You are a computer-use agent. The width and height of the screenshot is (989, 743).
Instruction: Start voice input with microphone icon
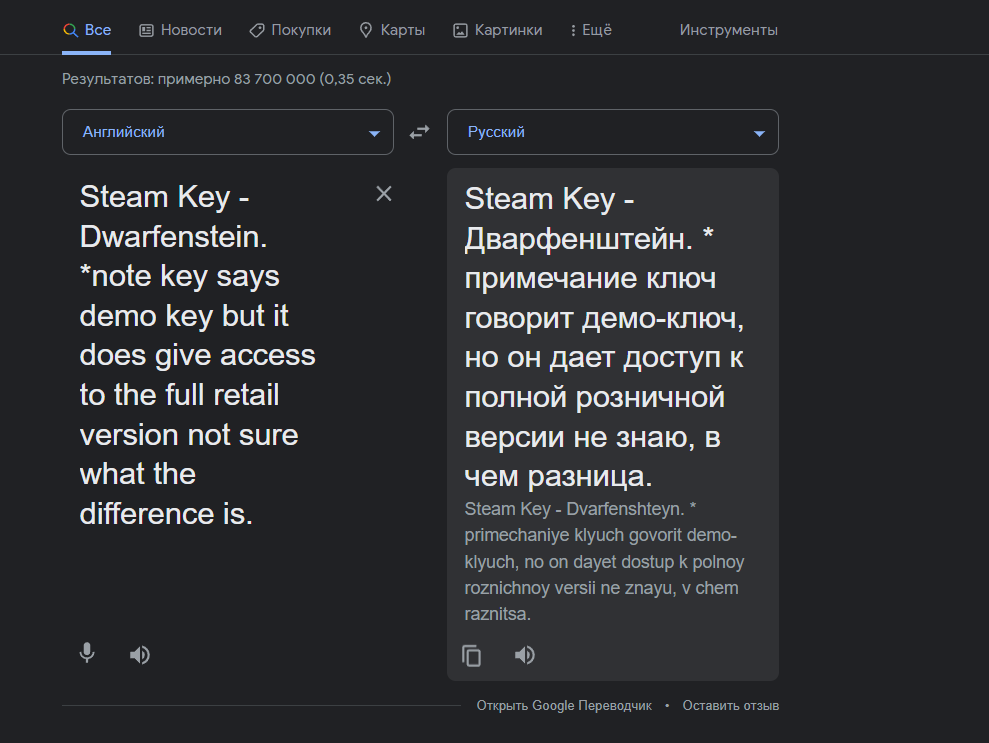click(87, 653)
